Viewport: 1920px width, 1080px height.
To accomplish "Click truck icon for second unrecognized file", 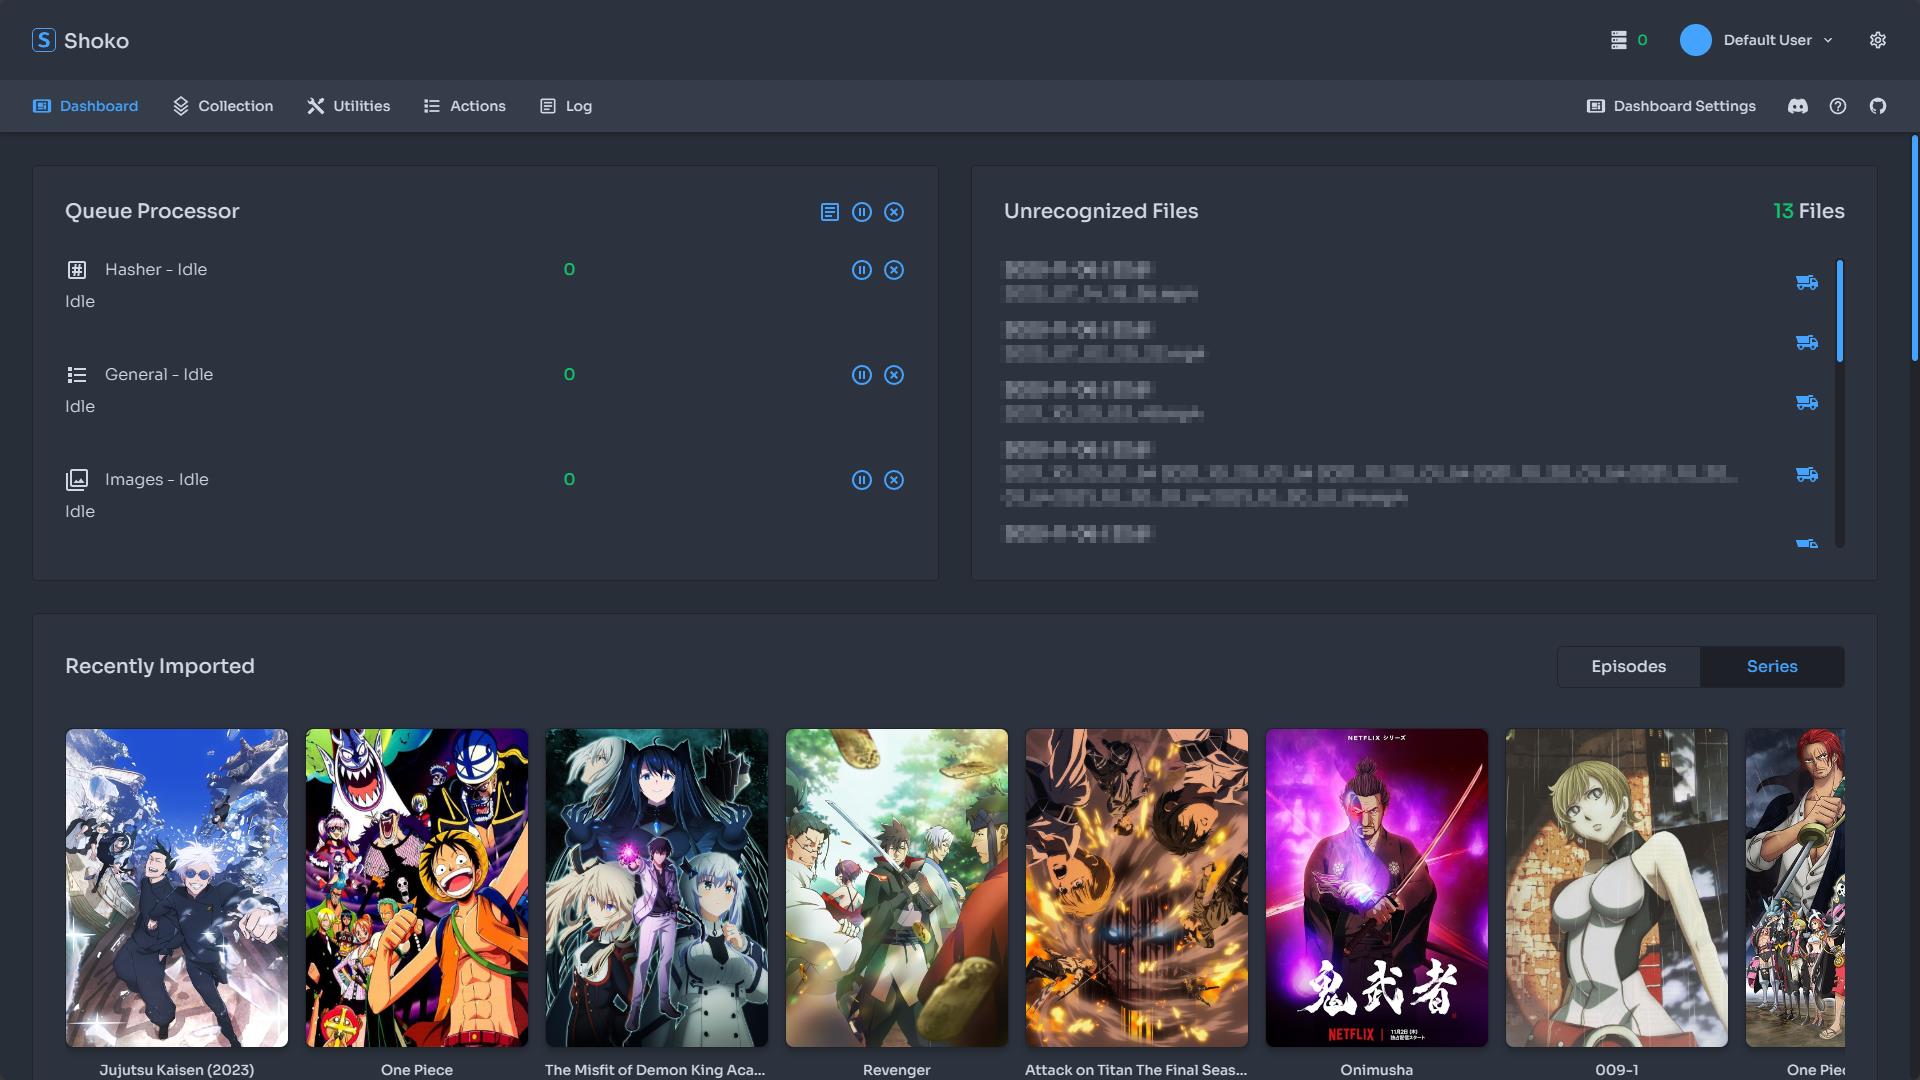I will tap(1807, 342).
